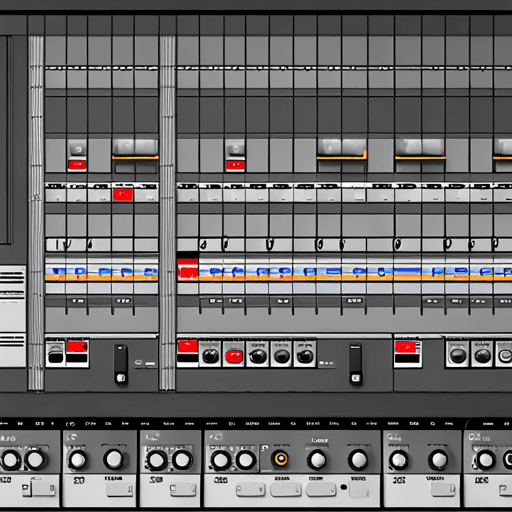Screen dimensions: 512x512
Task: Click the large red block starting the blue-orange strip
Action: (x=187, y=269)
